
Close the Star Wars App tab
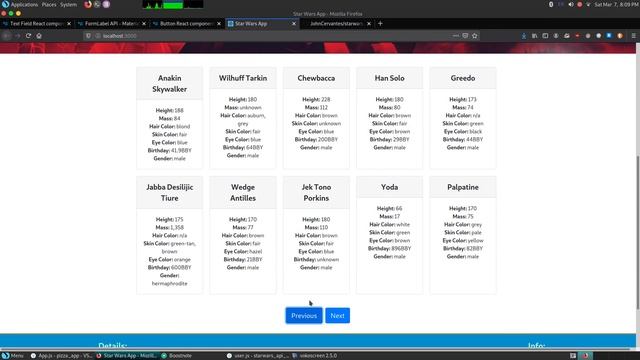[x=294, y=24]
